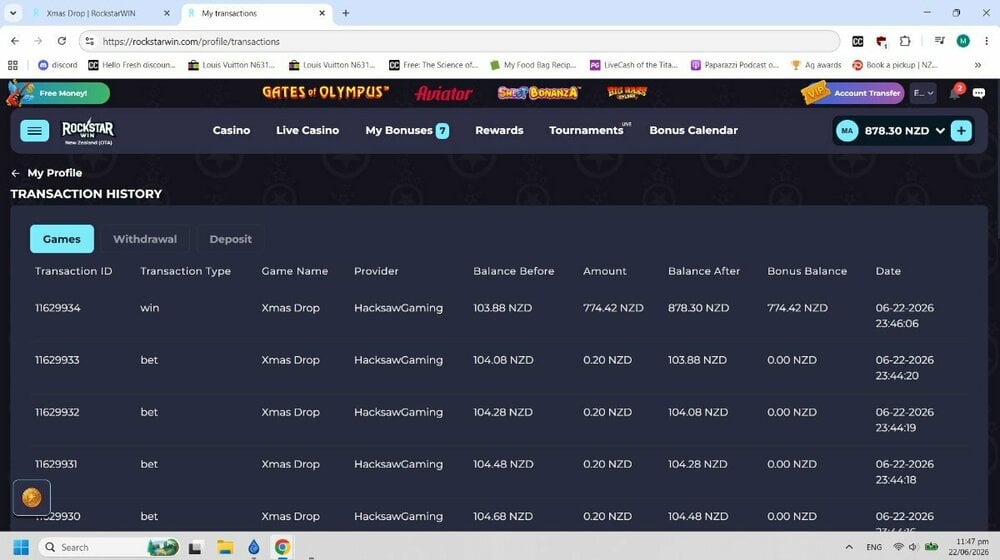Screen dimensions: 1000x560
Task: Click transaction ID 11629932
Action: 57,412
